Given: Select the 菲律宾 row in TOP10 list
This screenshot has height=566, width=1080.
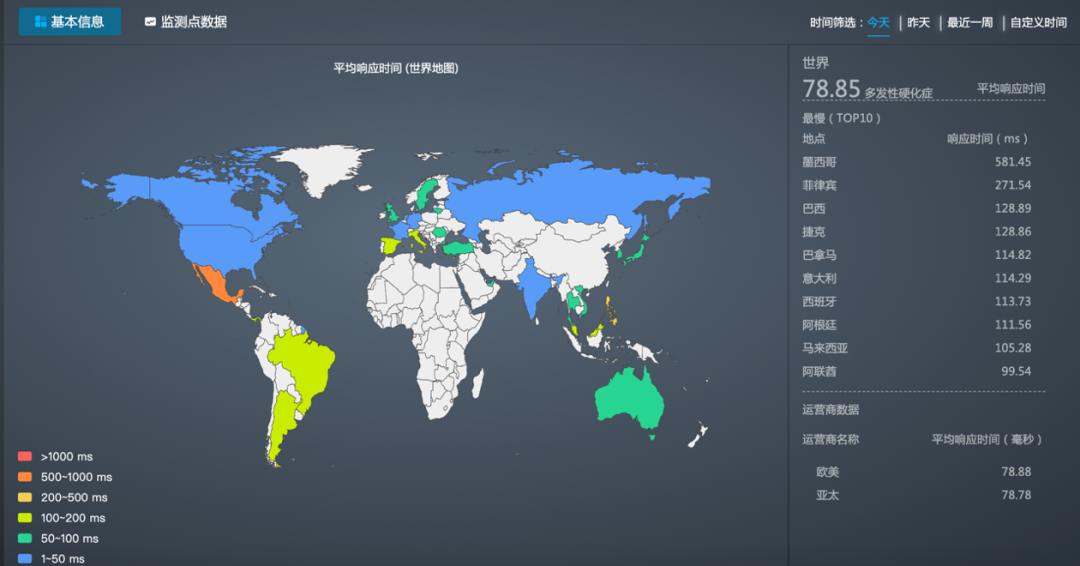Looking at the screenshot, I should point(917,185).
